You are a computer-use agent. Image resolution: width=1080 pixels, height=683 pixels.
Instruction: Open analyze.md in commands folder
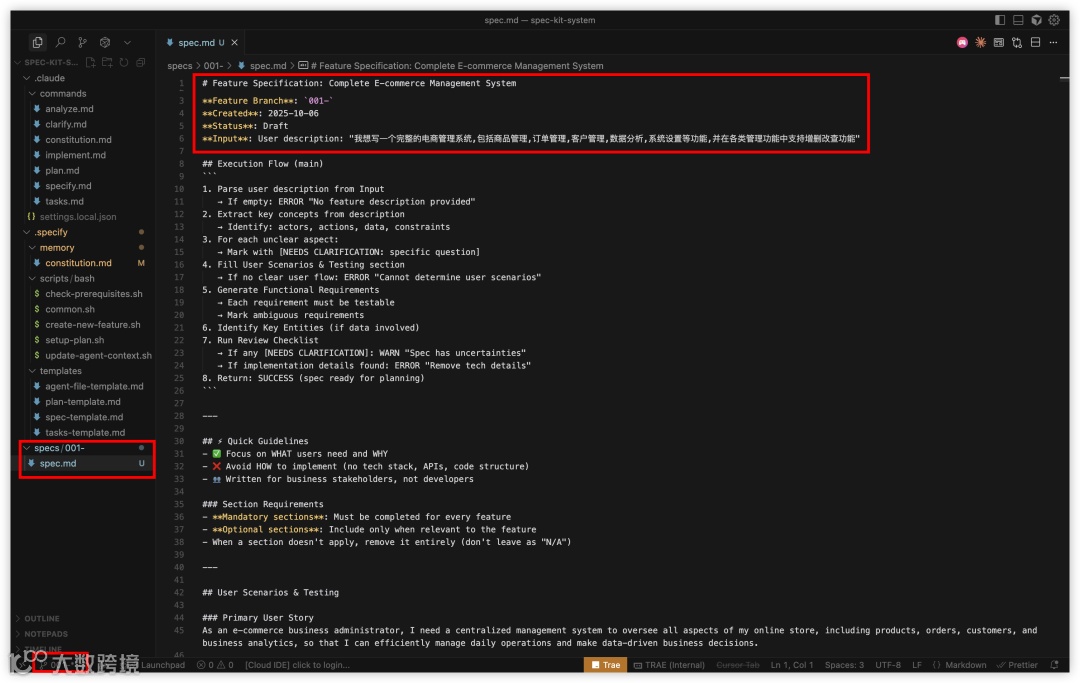pyautogui.click(x=69, y=109)
